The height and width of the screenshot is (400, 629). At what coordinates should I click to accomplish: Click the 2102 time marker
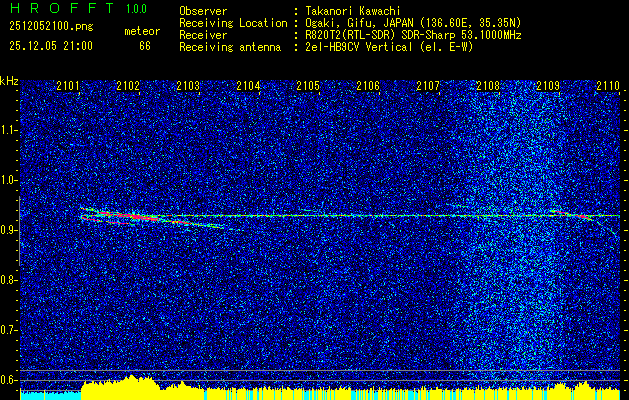tap(128, 85)
